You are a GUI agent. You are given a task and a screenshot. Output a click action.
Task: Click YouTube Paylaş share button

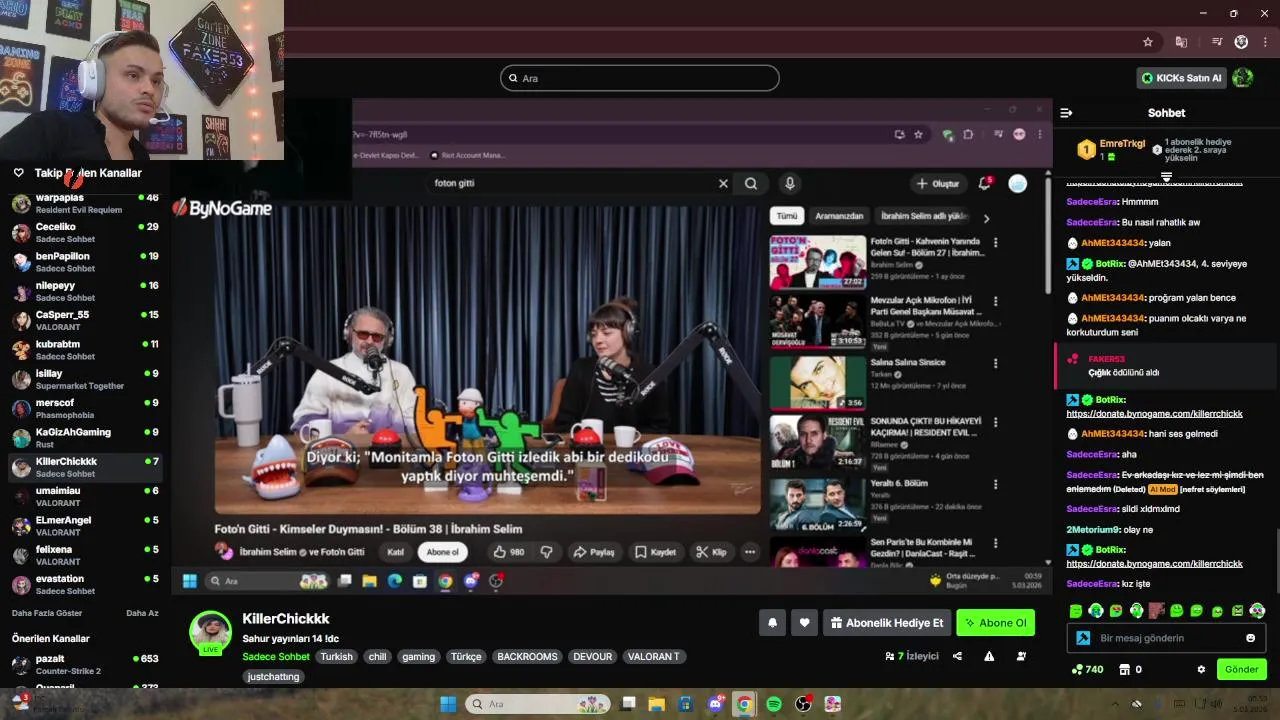tap(593, 552)
